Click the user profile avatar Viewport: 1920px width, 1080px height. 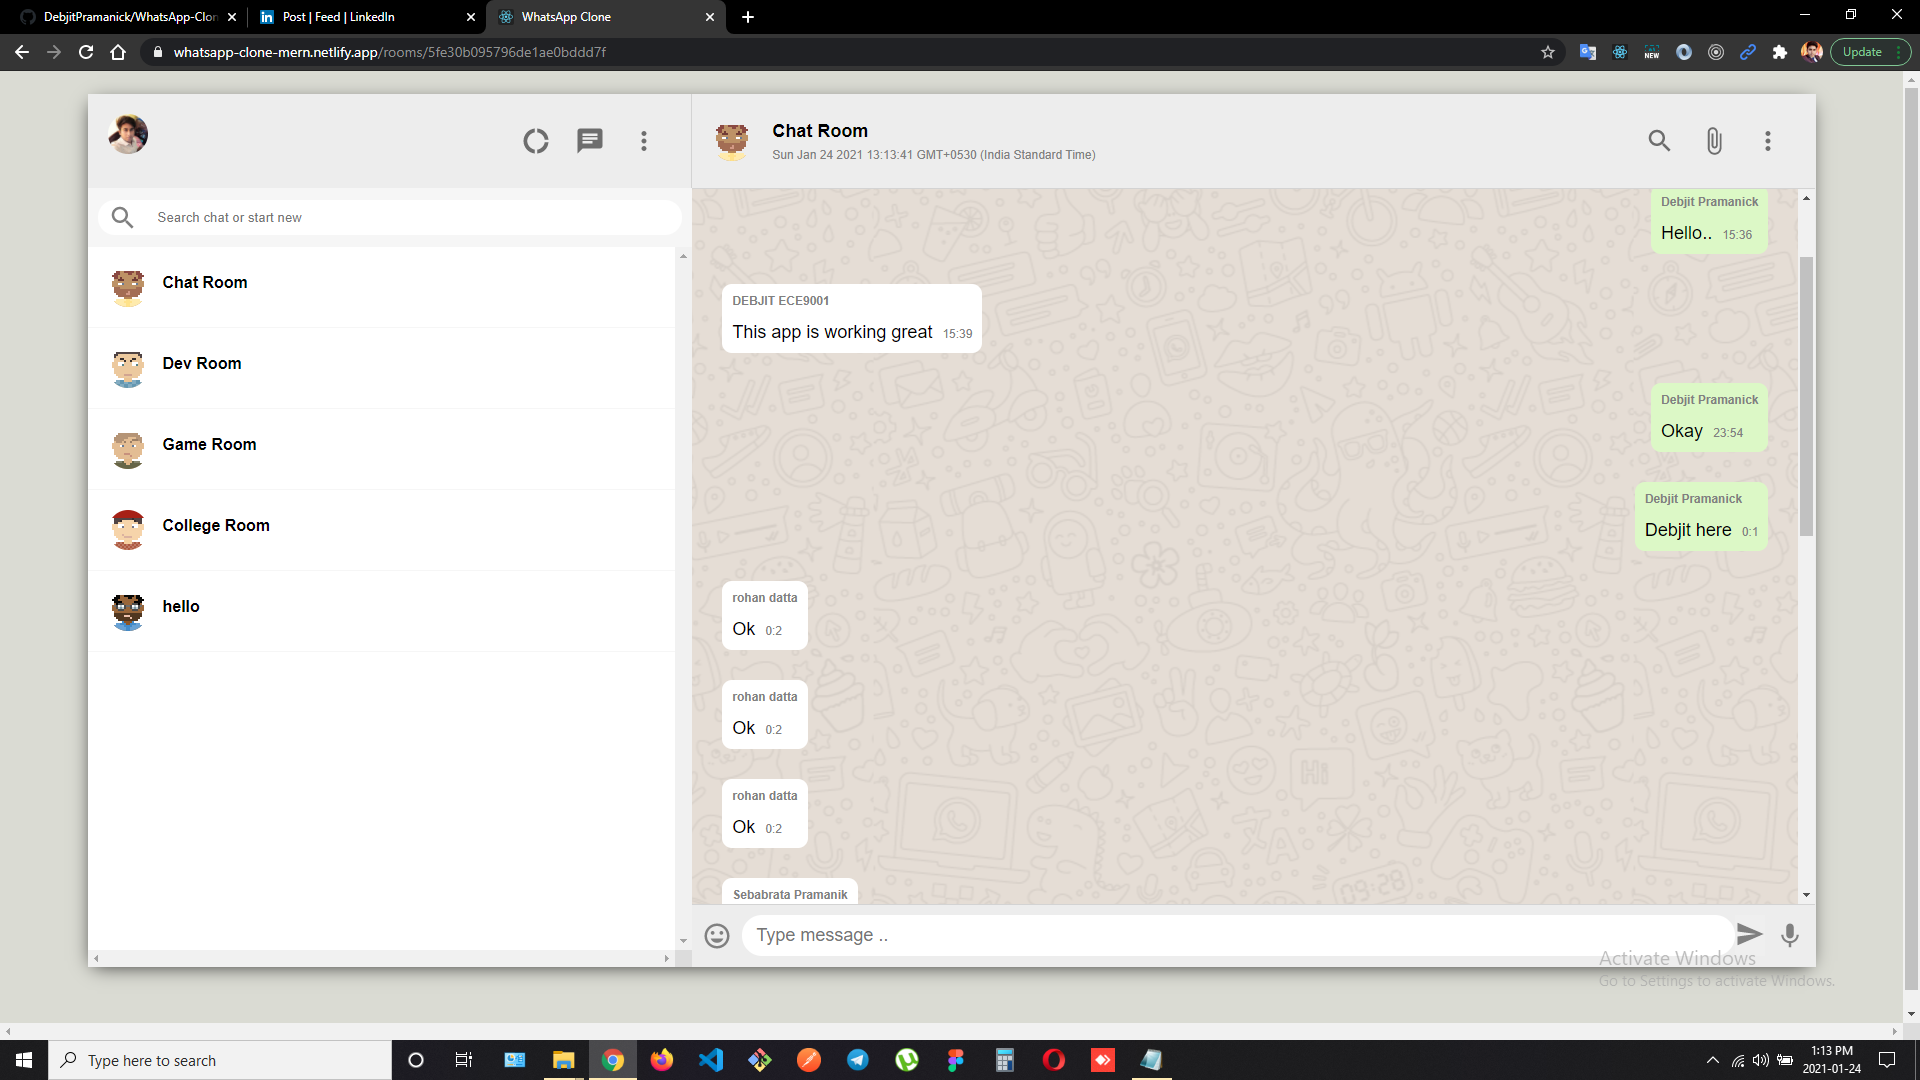tap(128, 134)
